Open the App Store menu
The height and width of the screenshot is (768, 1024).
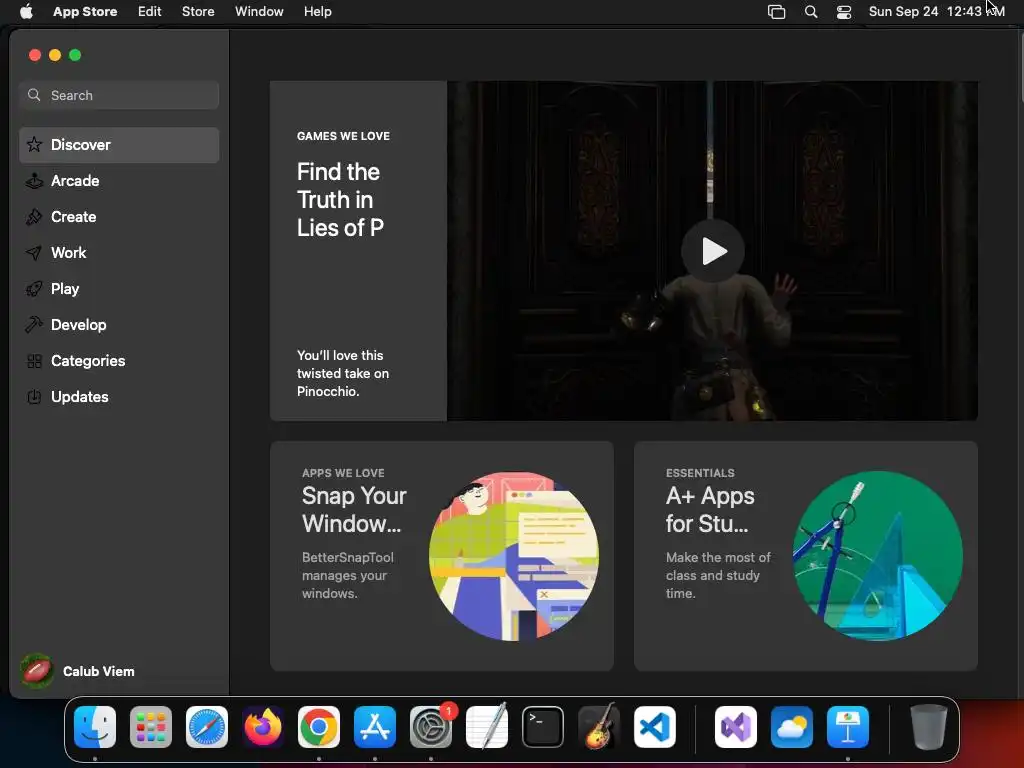pyautogui.click(x=85, y=11)
